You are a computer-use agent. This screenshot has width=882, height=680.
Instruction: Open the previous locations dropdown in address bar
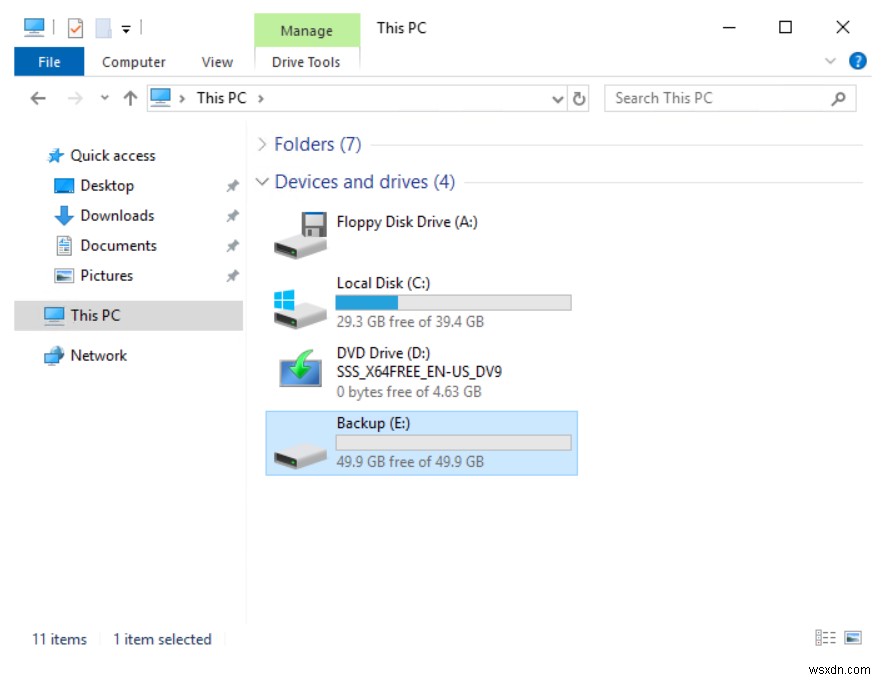557,97
